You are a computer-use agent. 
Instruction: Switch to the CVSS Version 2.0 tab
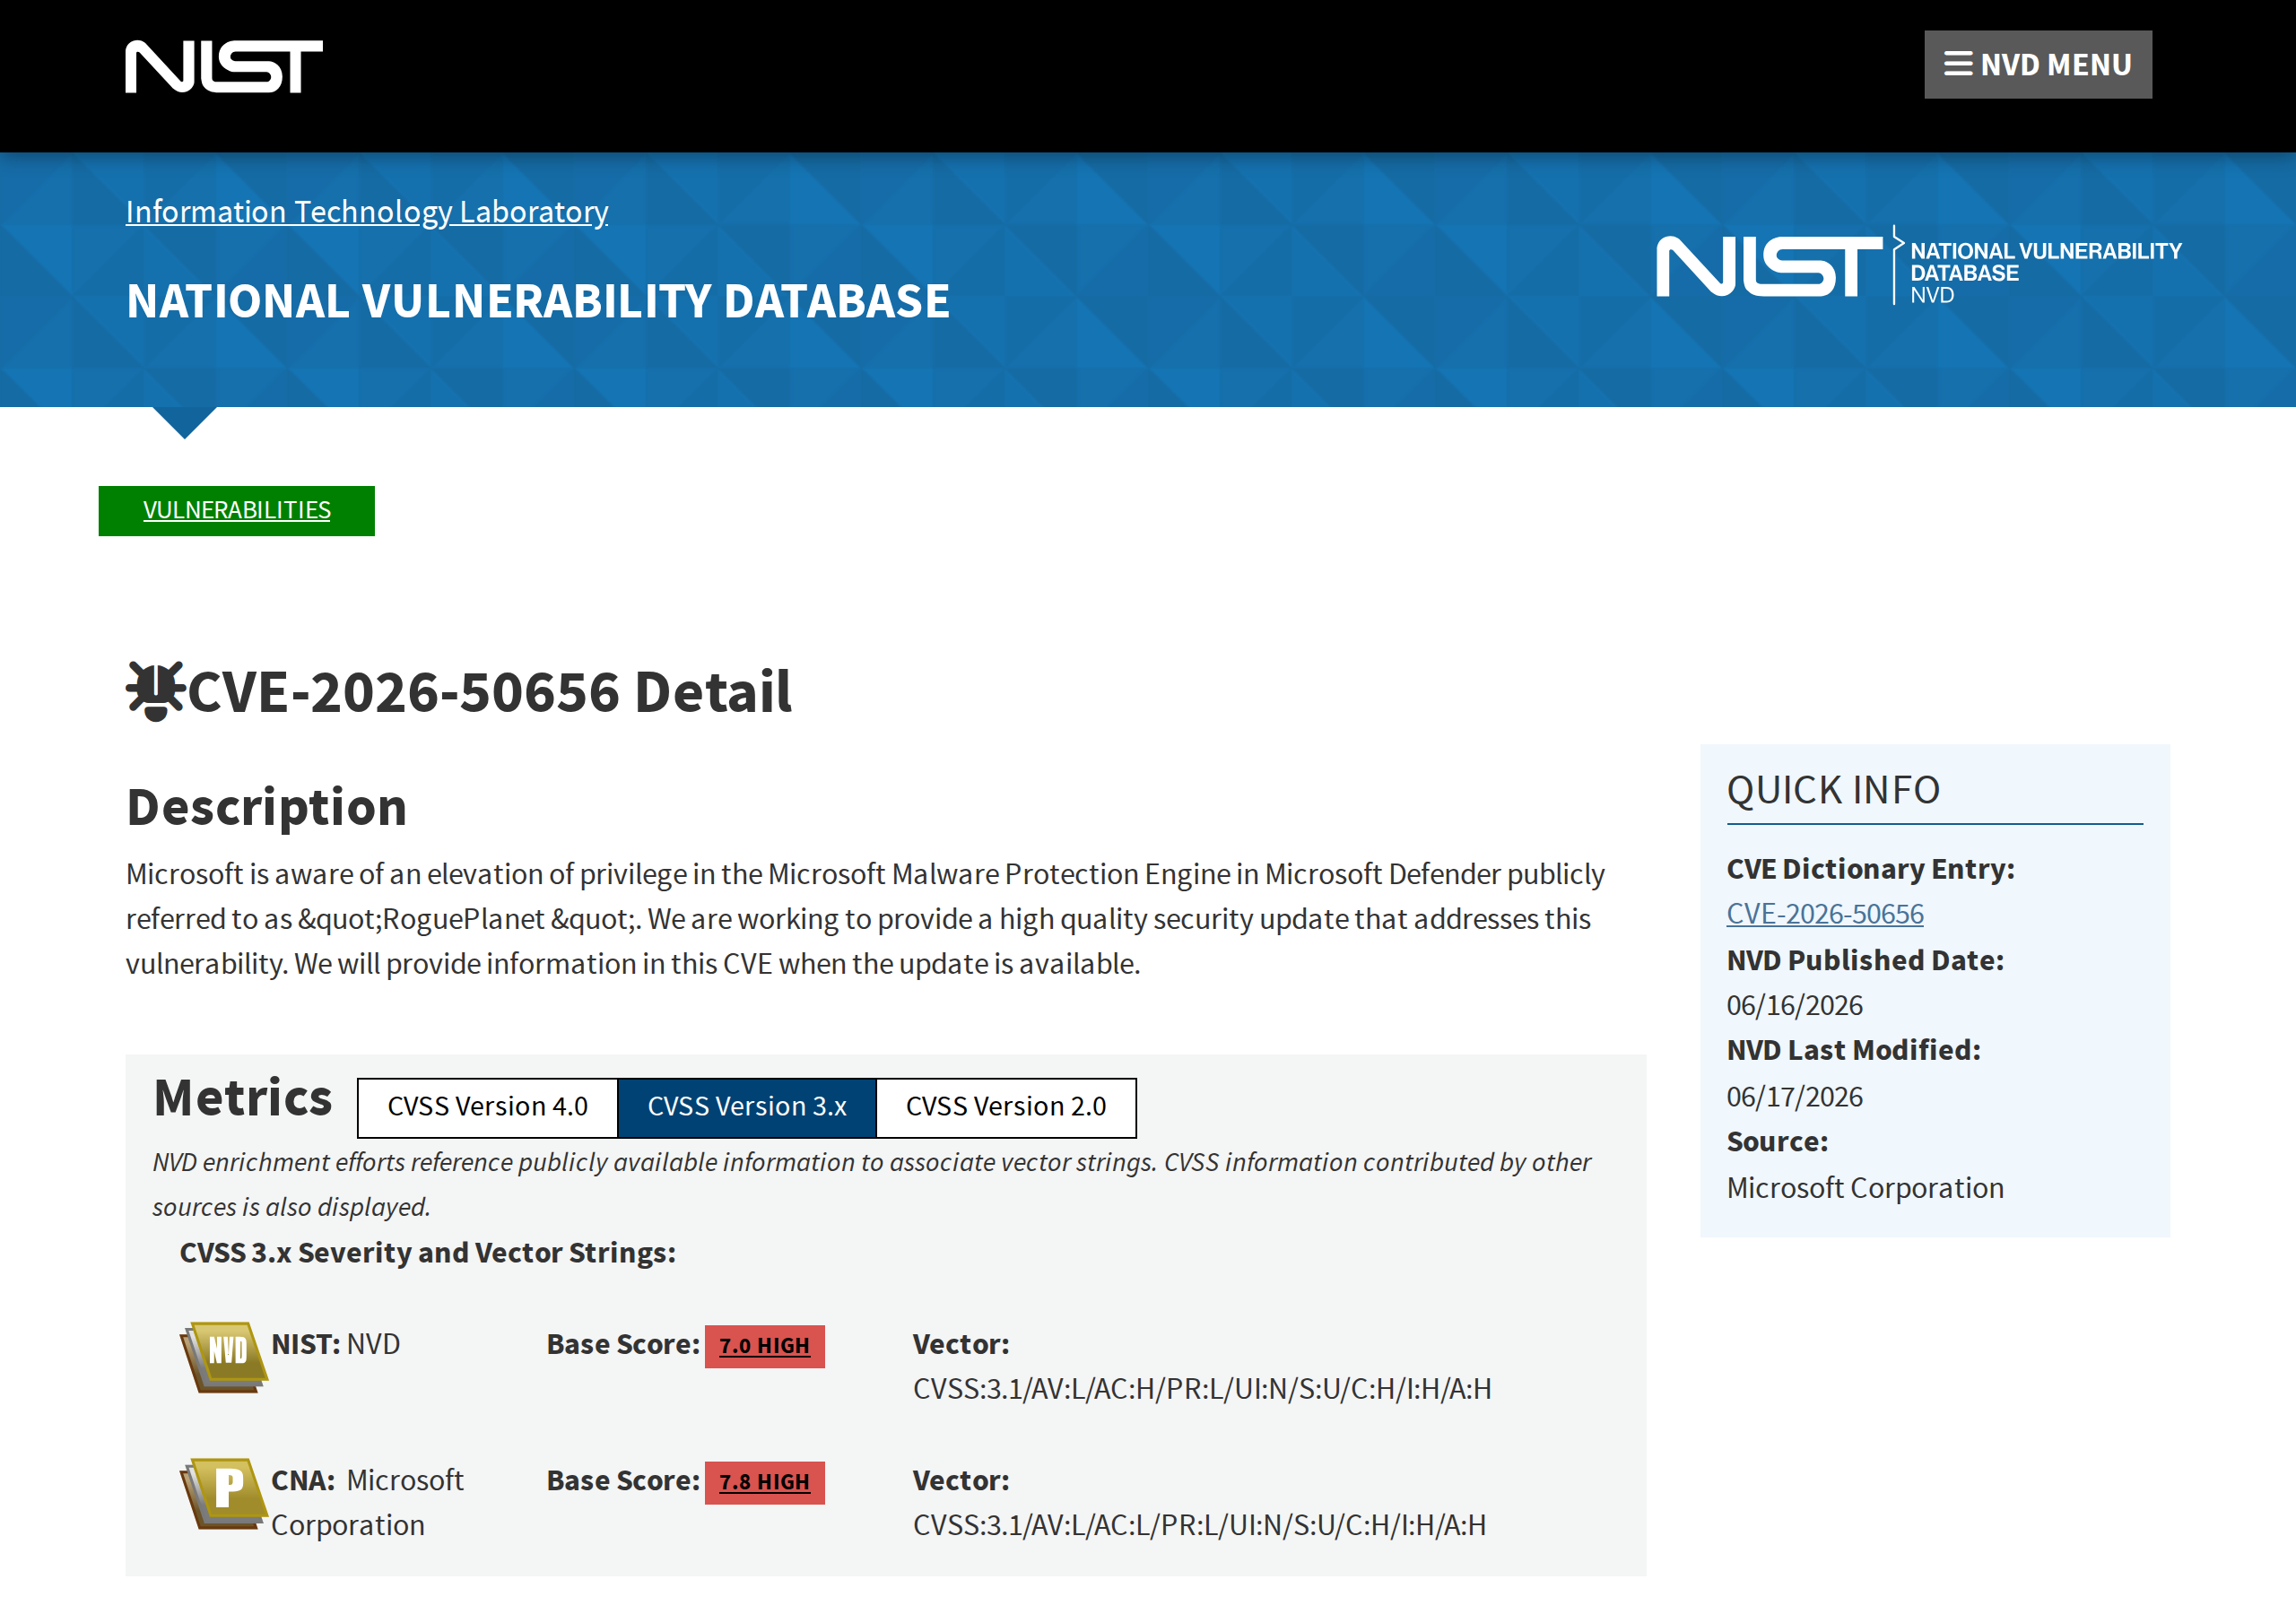click(x=1006, y=1107)
